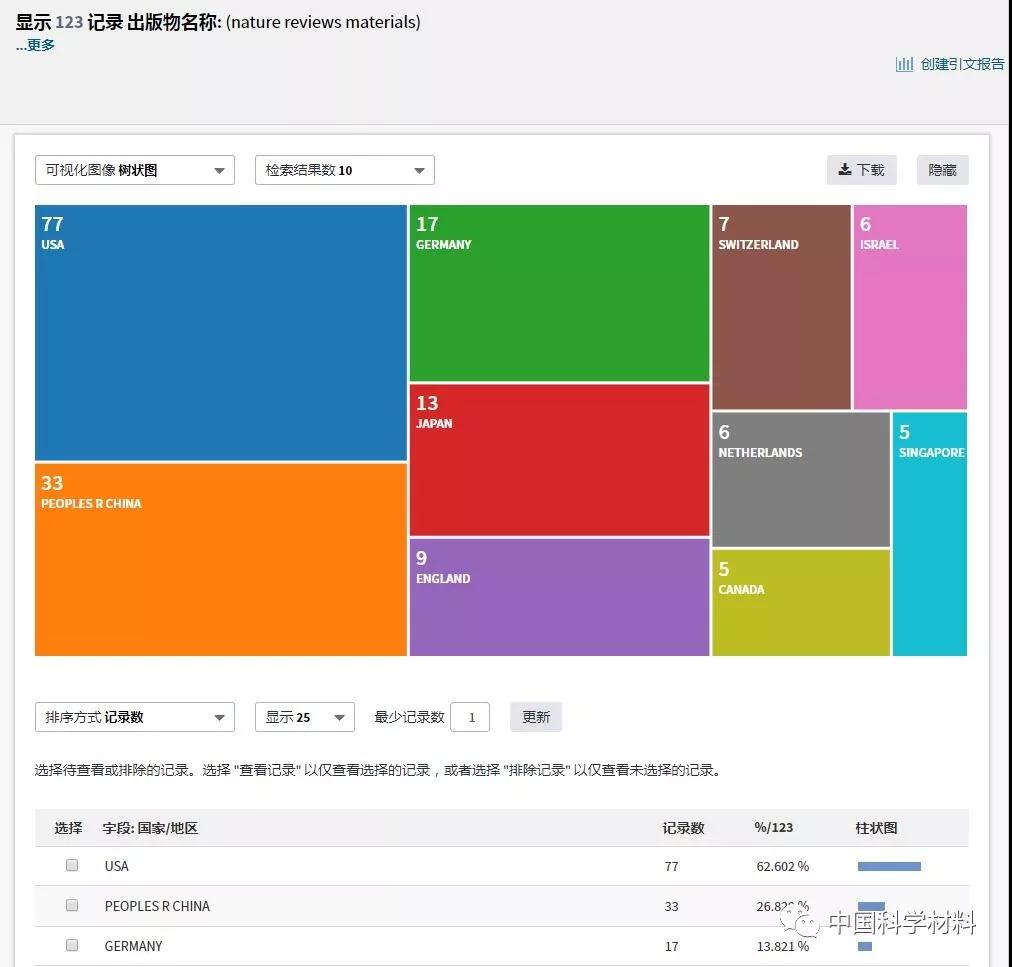
Task: Open the 显示 25 rows dropdown
Action: (304, 717)
